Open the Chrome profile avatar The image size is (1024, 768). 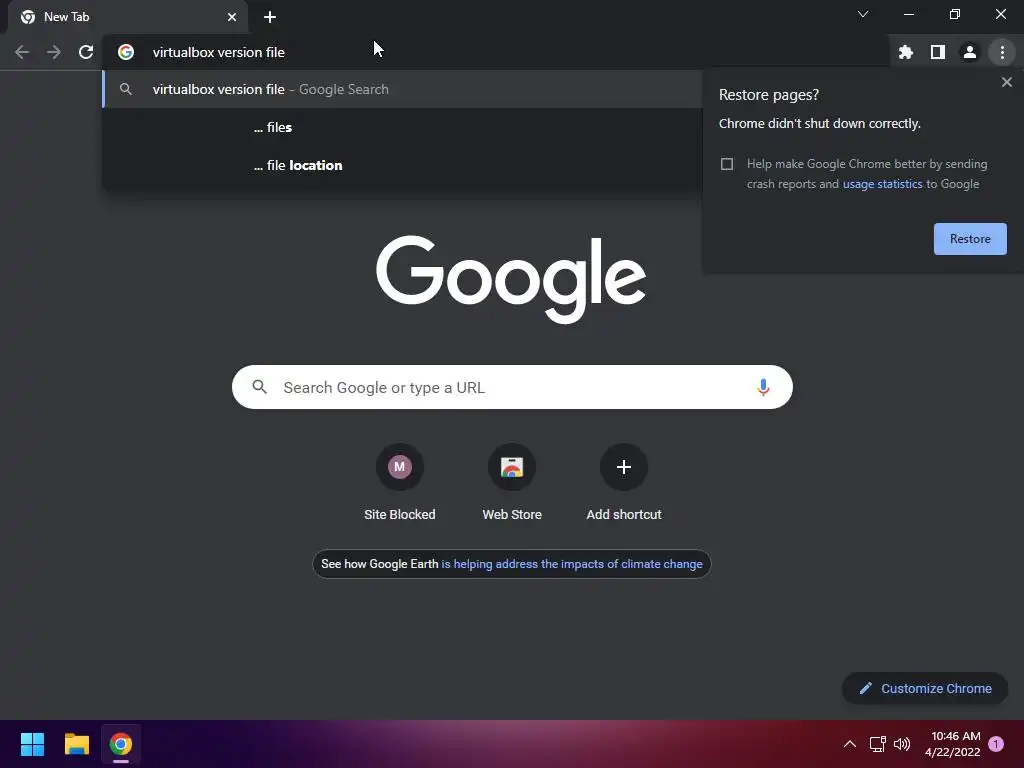(x=970, y=52)
